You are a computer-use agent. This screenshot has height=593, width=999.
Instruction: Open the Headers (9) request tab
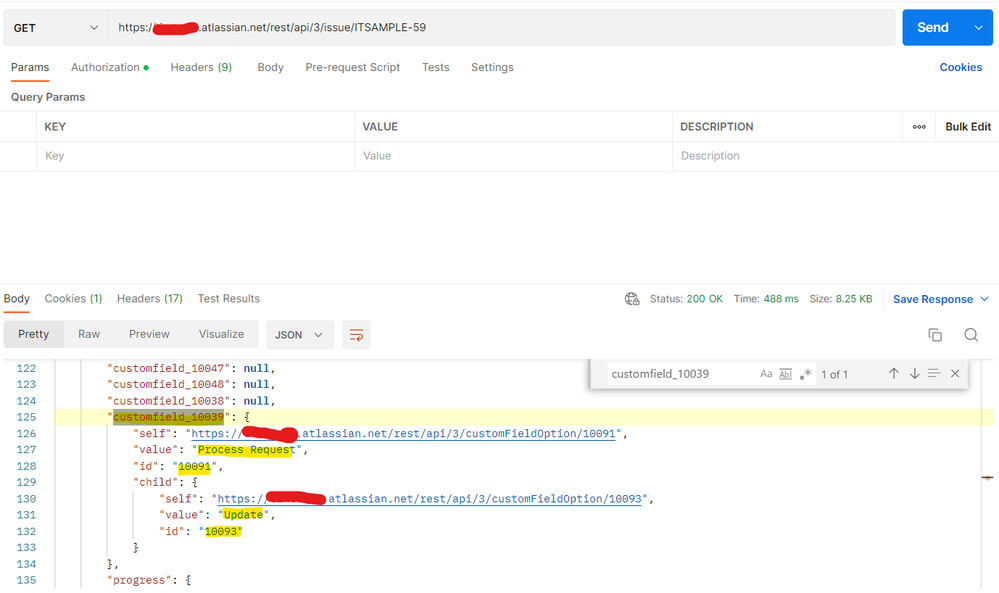point(201,68)
